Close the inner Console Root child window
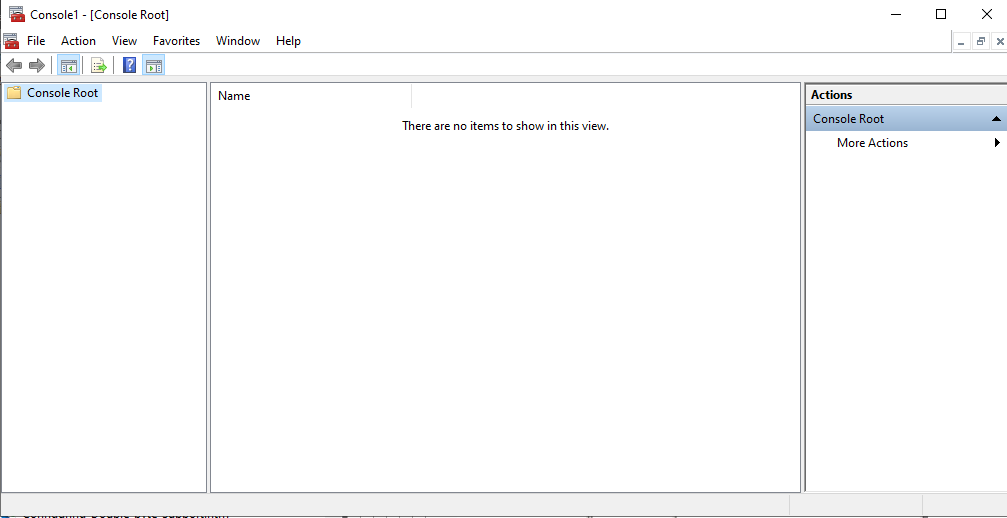1007x518 pixels. tap(1000, 42)
